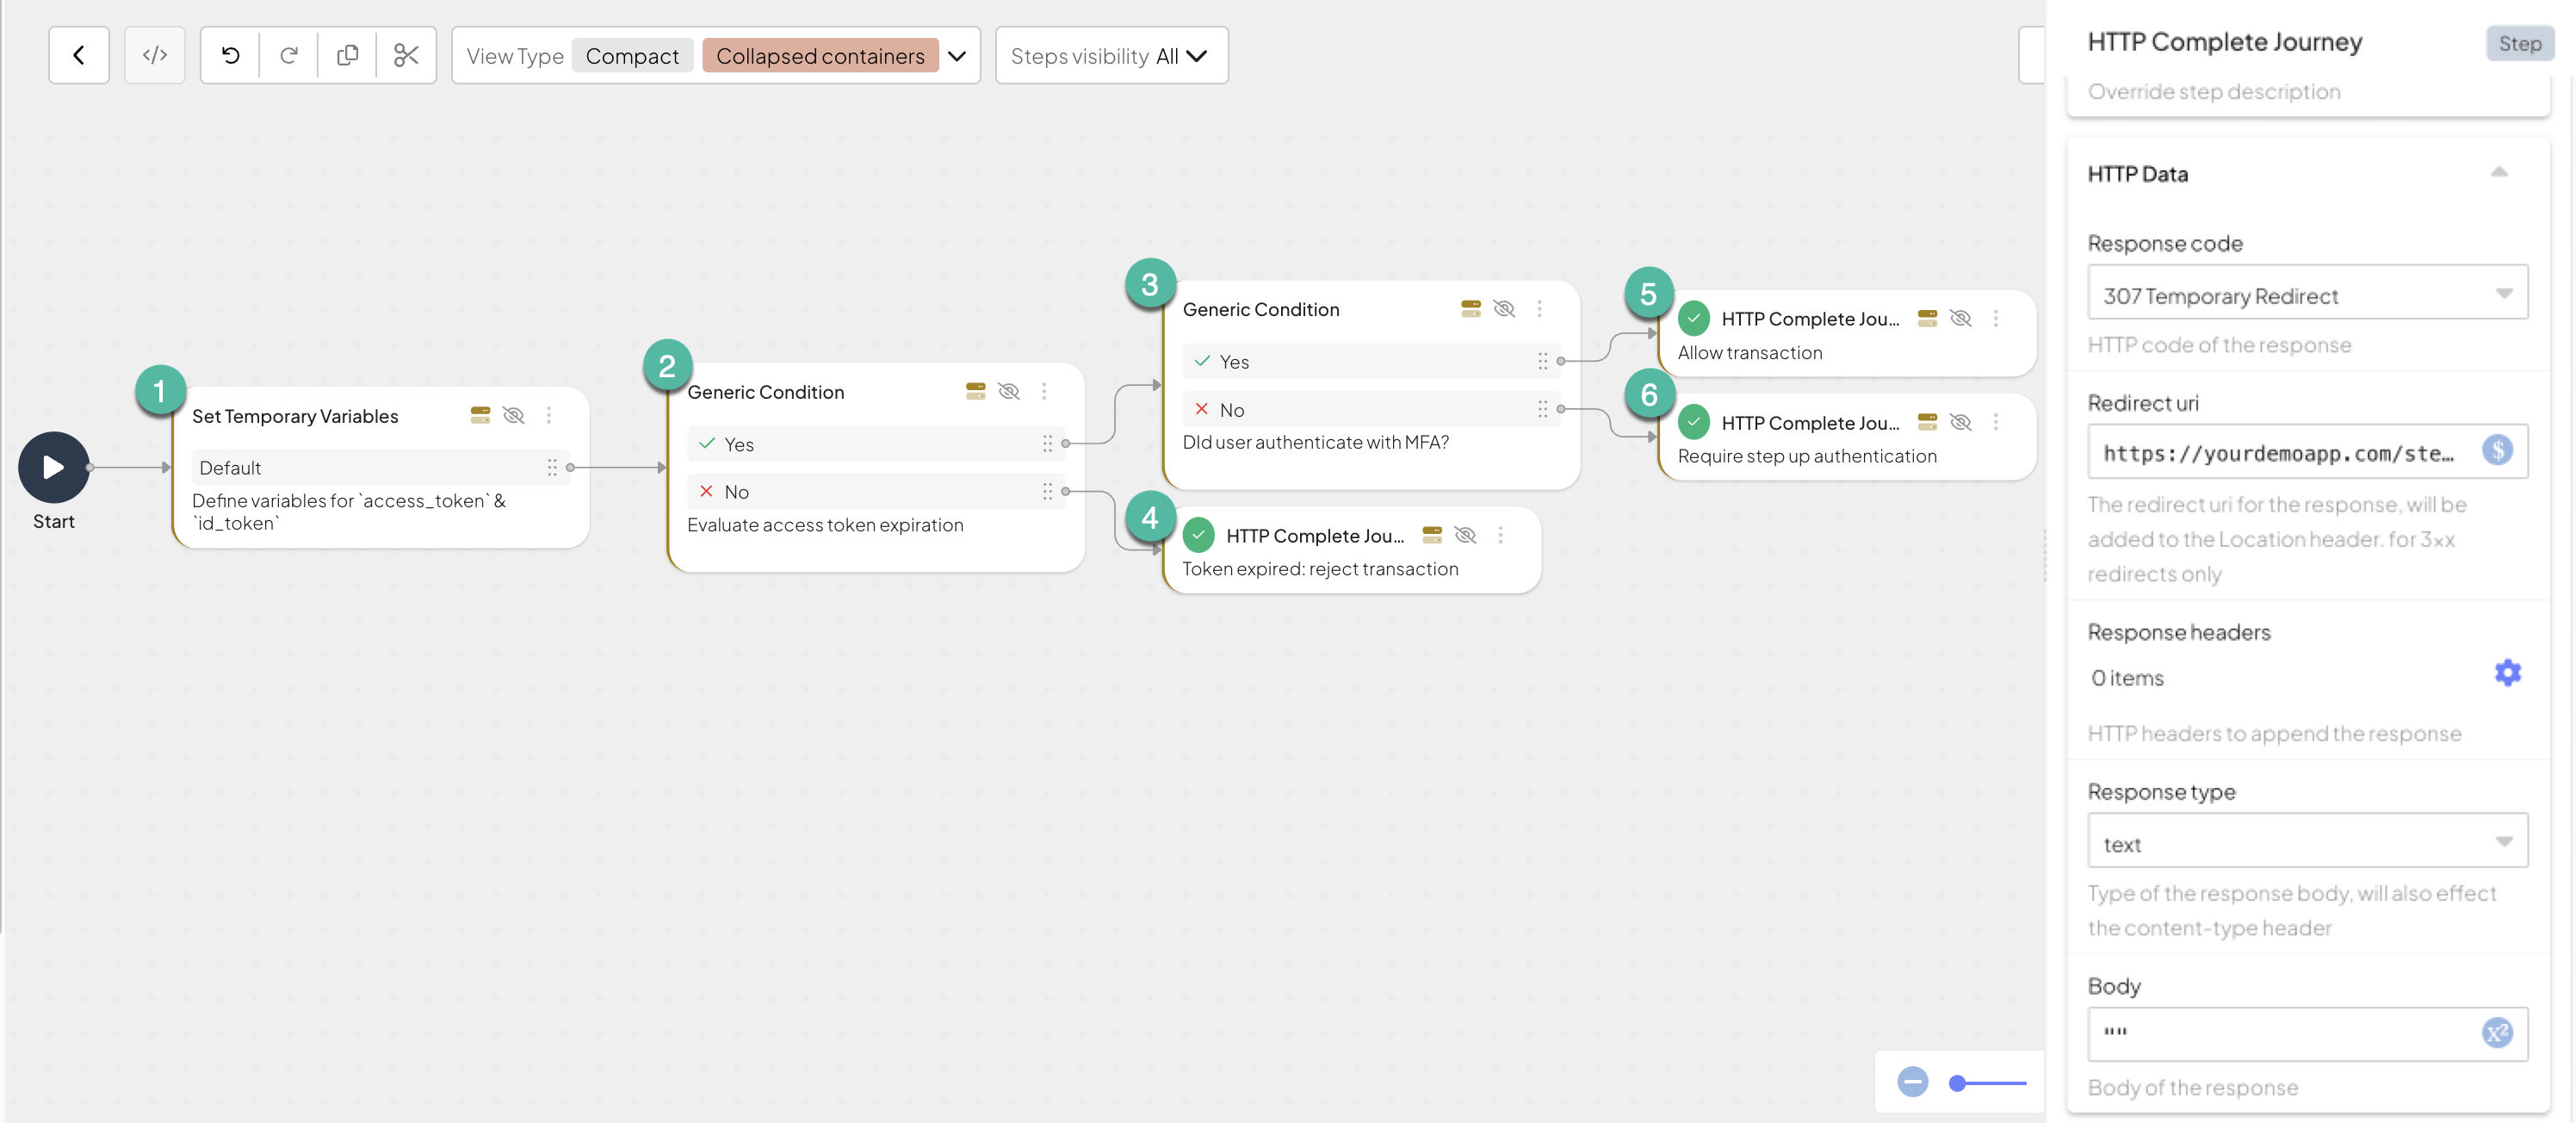Open Response headers gear settings
Viewport: 2576px width, 1123px height.
[2507, 673]
